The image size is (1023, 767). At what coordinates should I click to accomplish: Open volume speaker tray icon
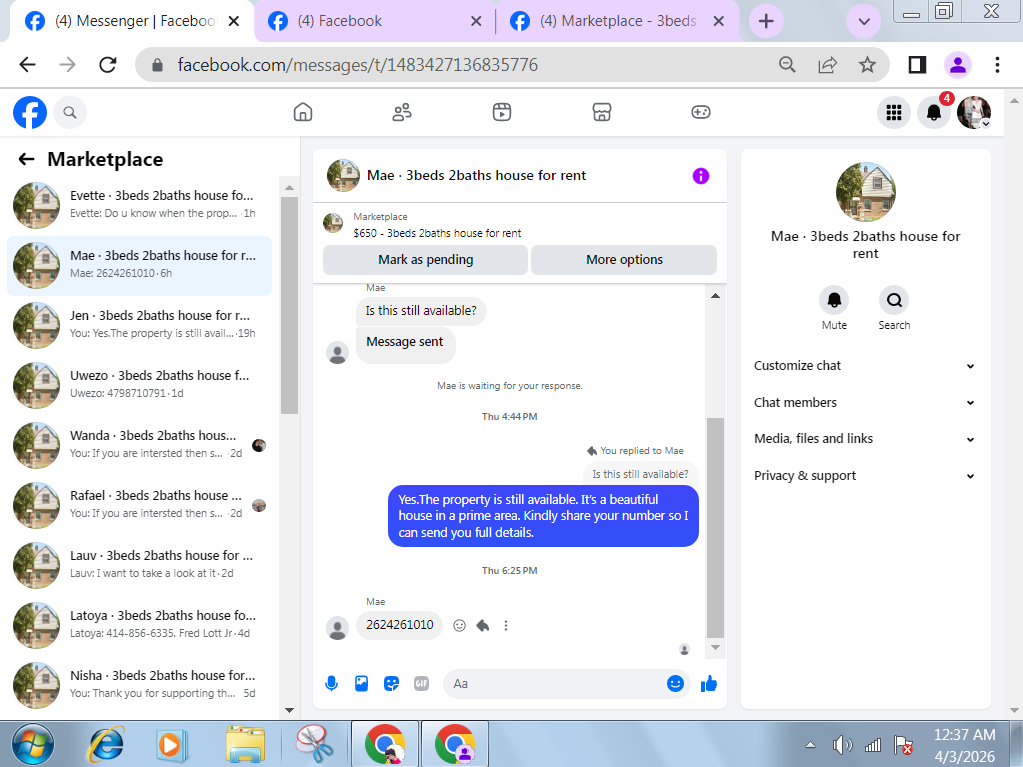(x=842, y=744)
